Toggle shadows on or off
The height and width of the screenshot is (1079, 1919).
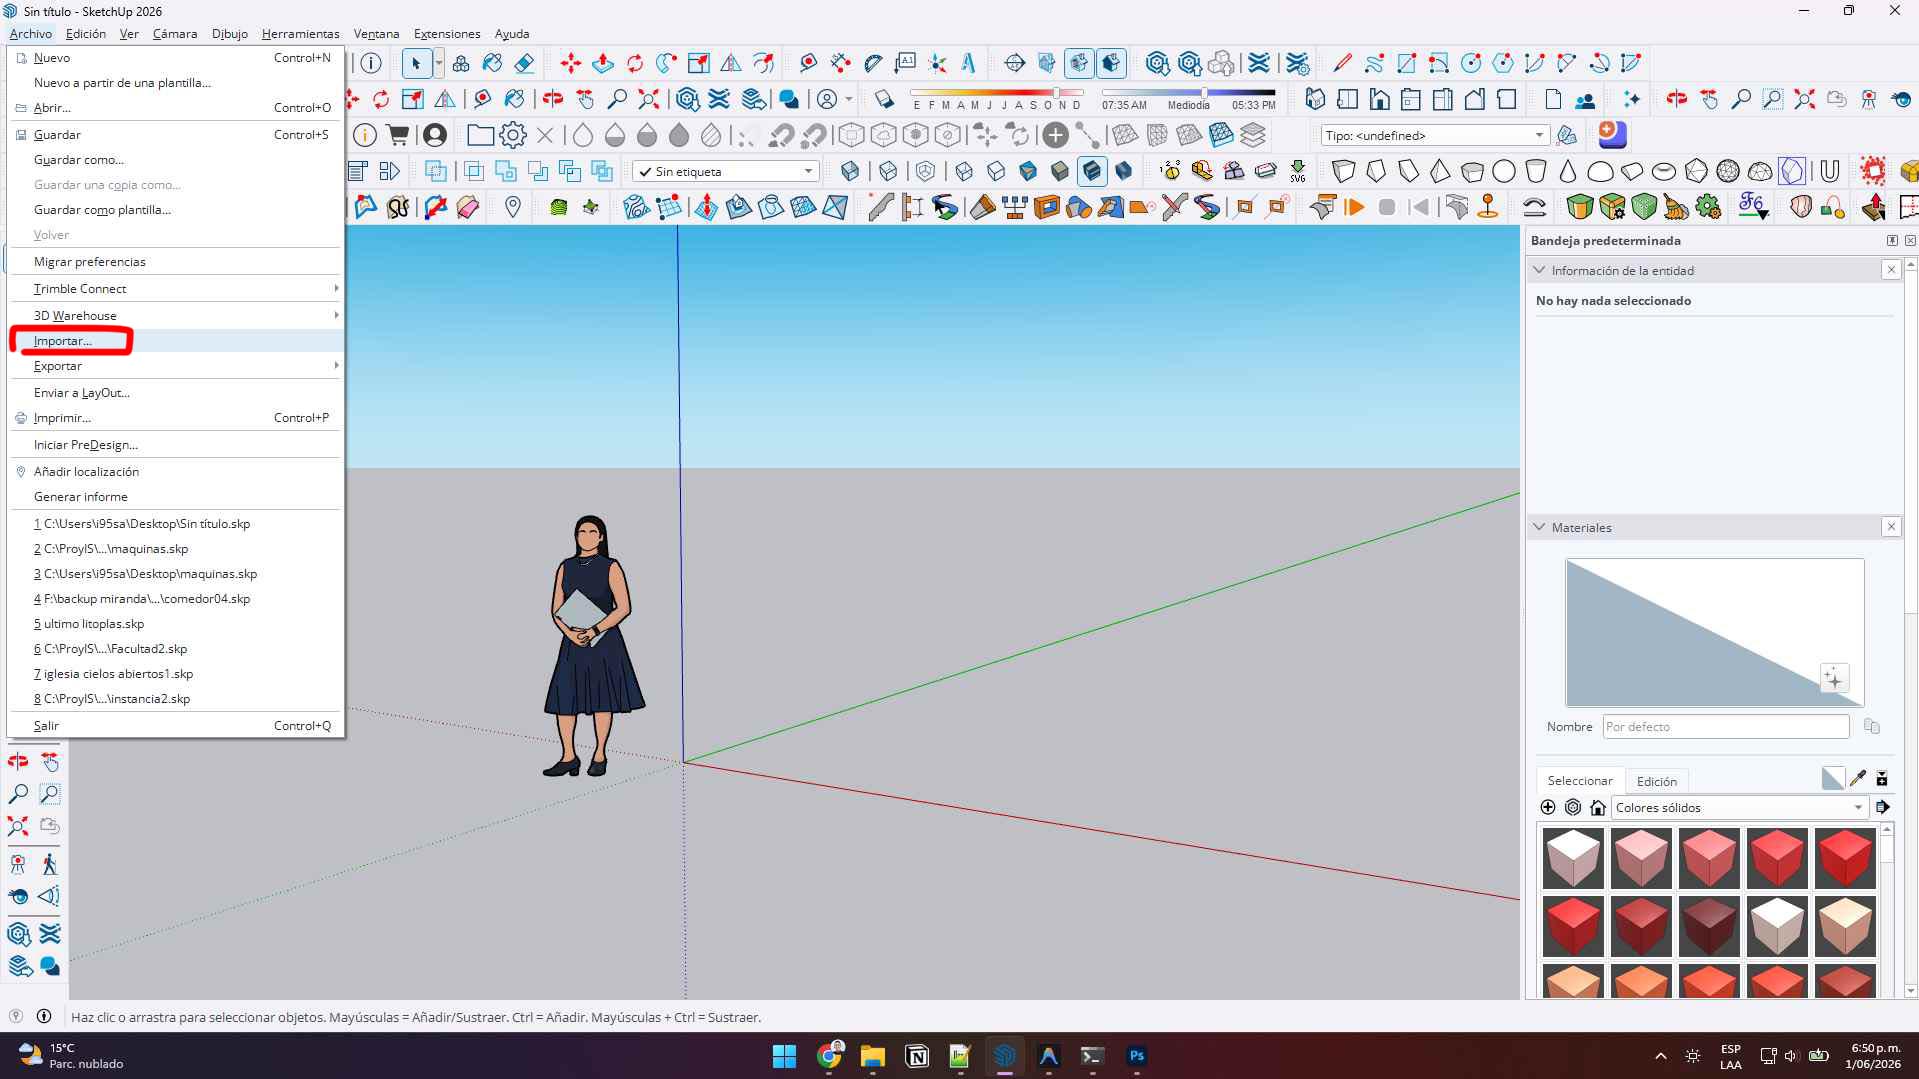884,99
